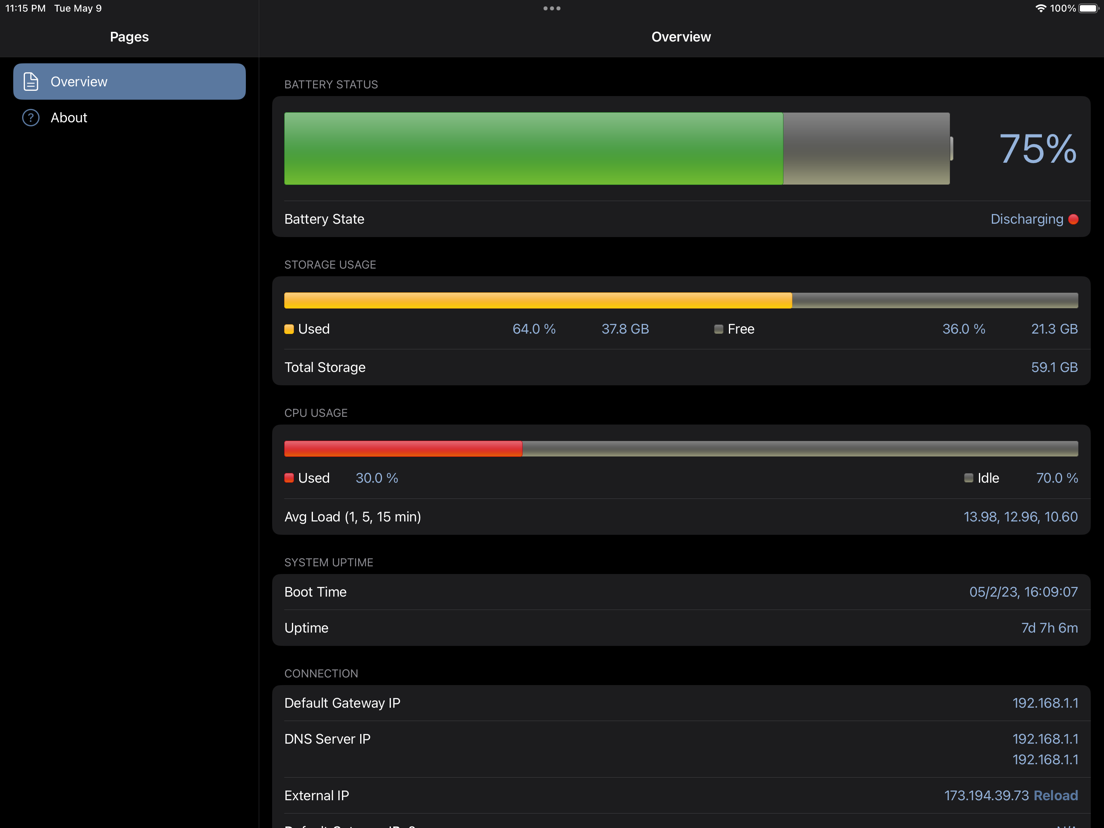The width and height of the screenshot is (1104, 828).
Task: Tap the Wi-Fi status icon
Action: click(x=1040, y=8)
